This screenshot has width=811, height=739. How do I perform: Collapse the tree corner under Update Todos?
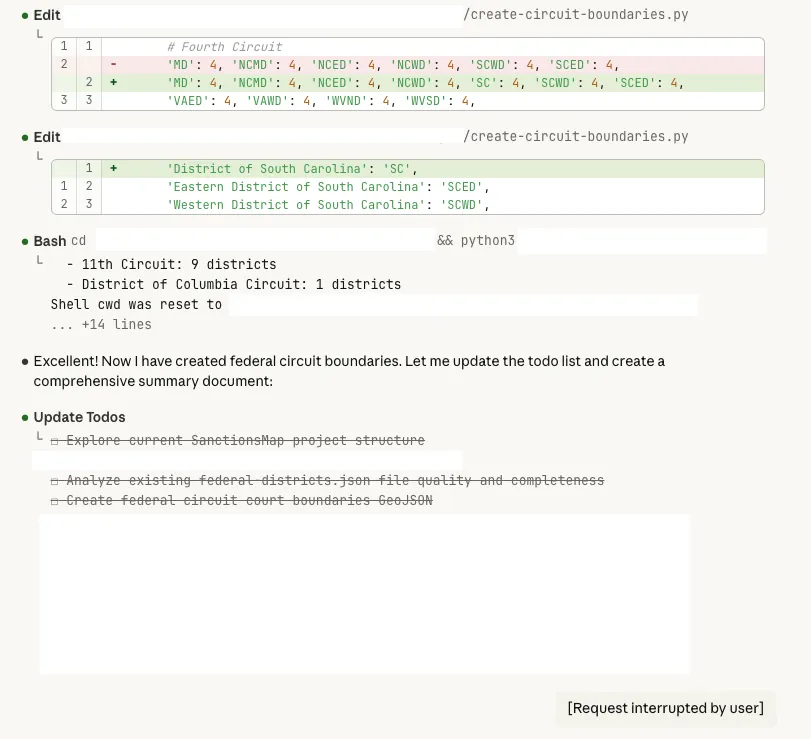coord(40,437)
